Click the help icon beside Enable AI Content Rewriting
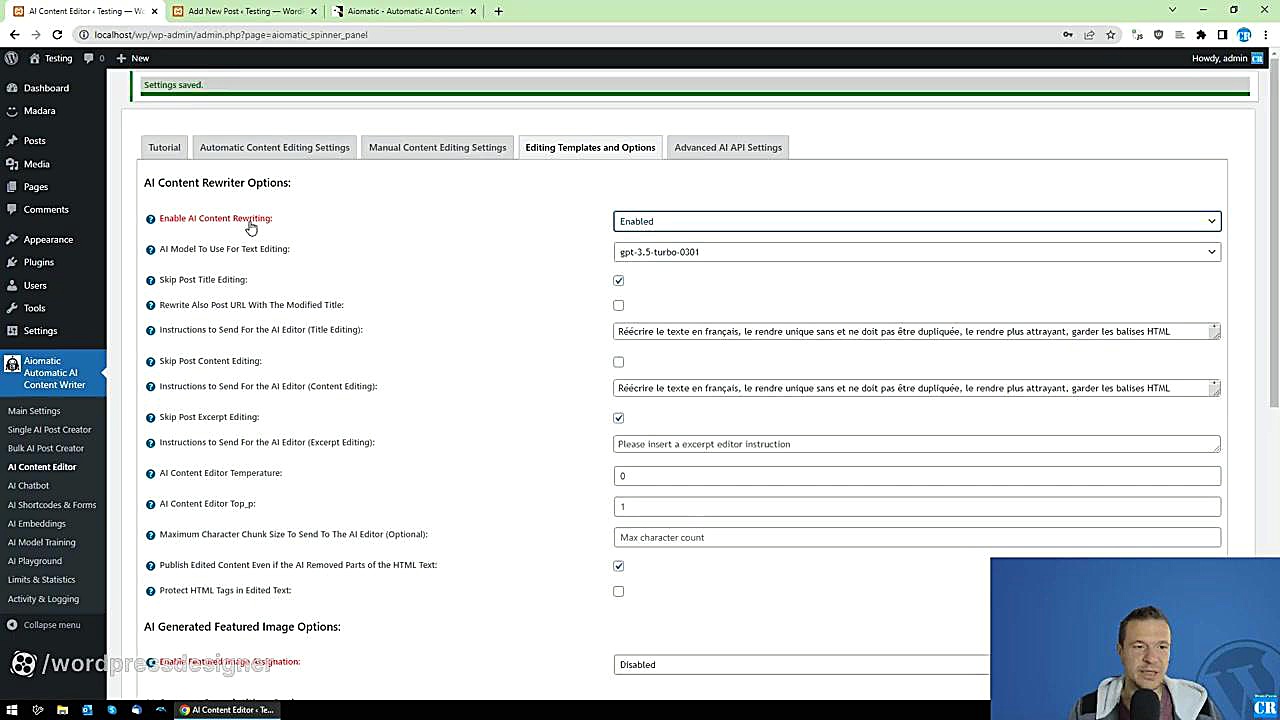 pyautogui.click(x=151, y=219)
